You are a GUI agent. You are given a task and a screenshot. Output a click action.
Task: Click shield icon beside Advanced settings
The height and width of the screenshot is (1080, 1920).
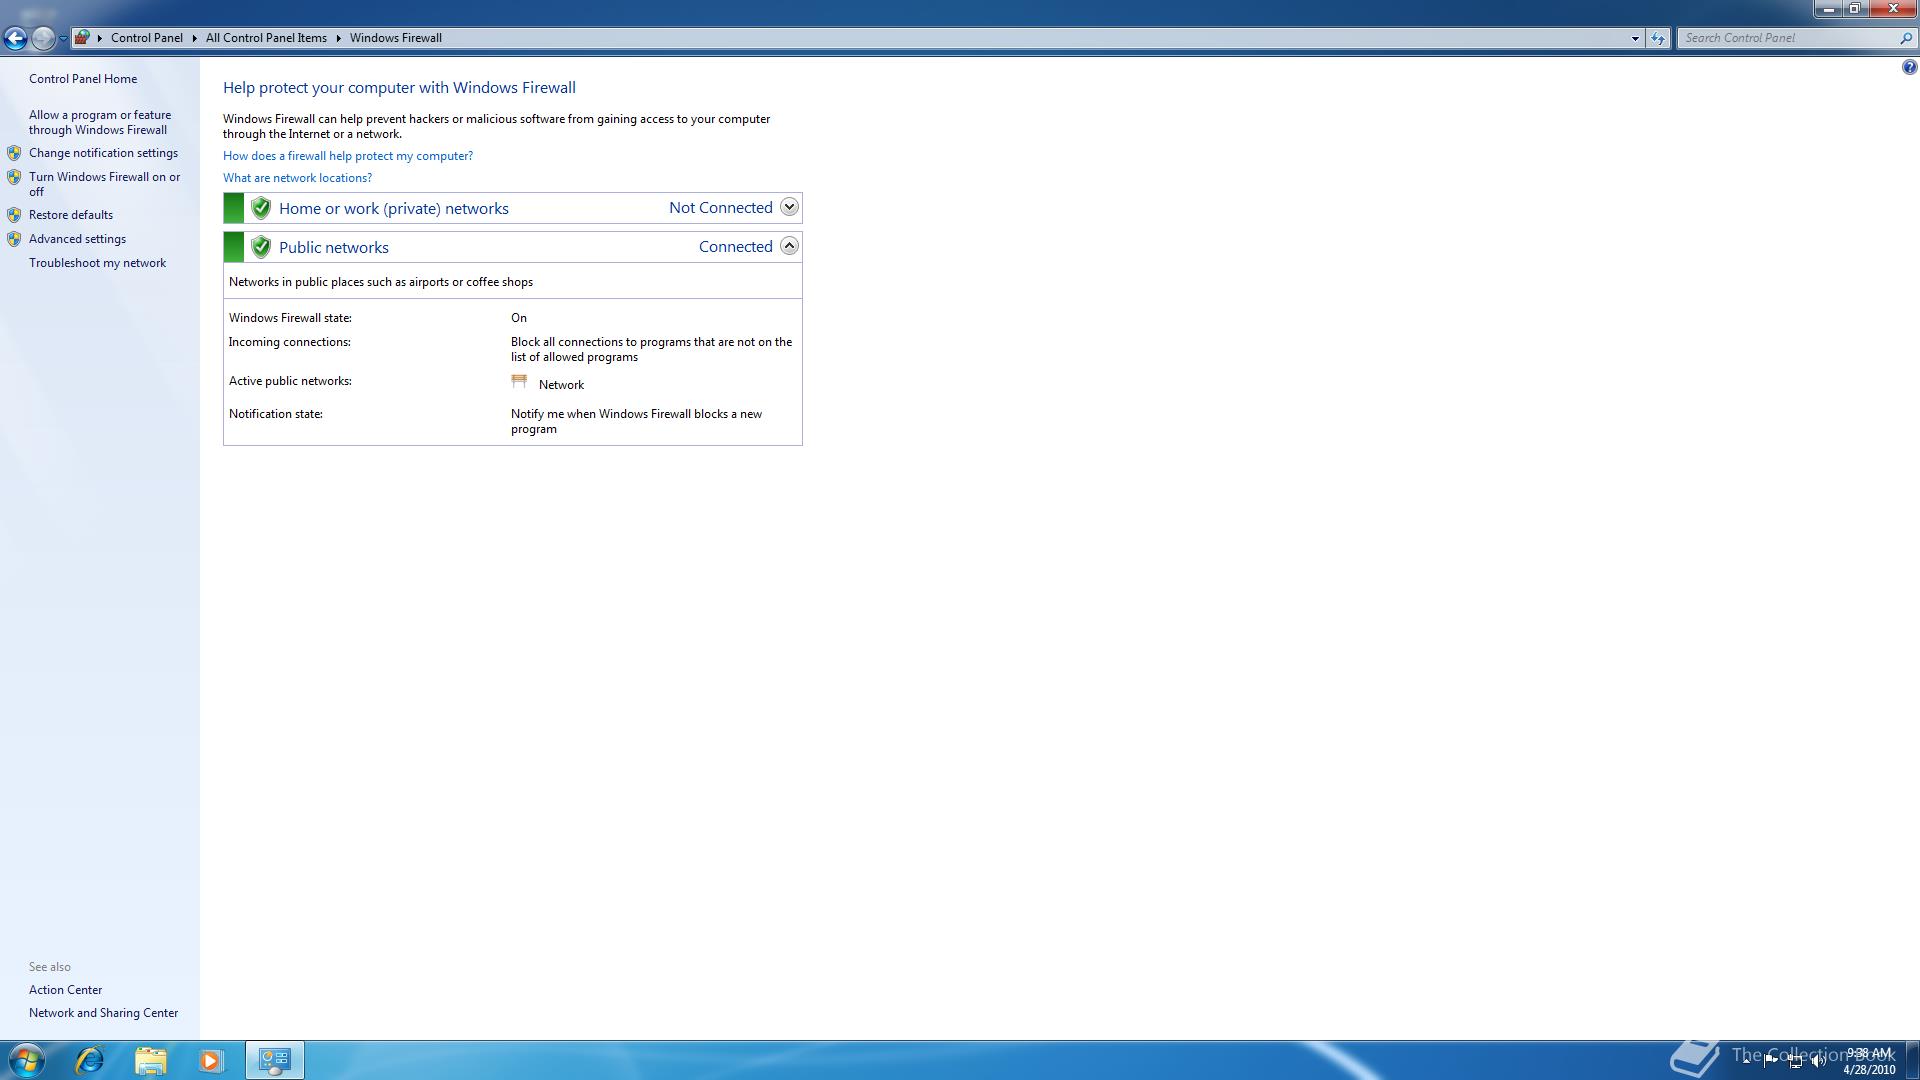click(14, 239)
